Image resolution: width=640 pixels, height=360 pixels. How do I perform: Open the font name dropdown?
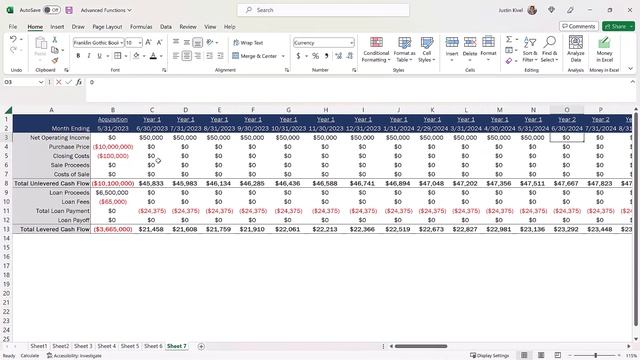point(122,43)
